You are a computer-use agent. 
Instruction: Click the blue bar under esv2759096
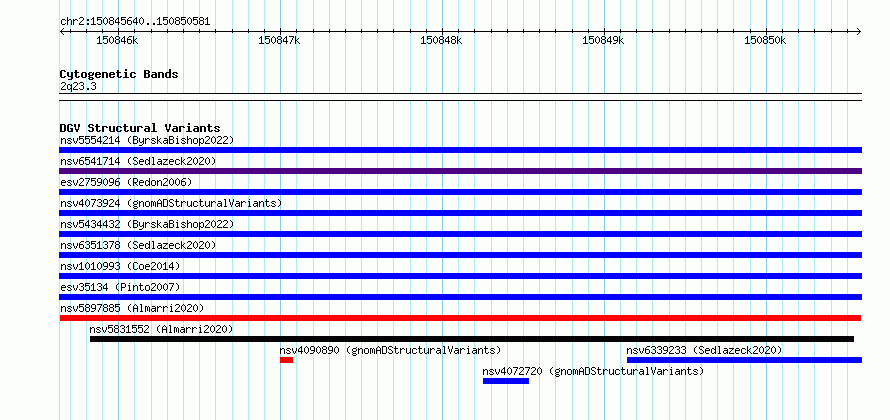coord(460,192)
